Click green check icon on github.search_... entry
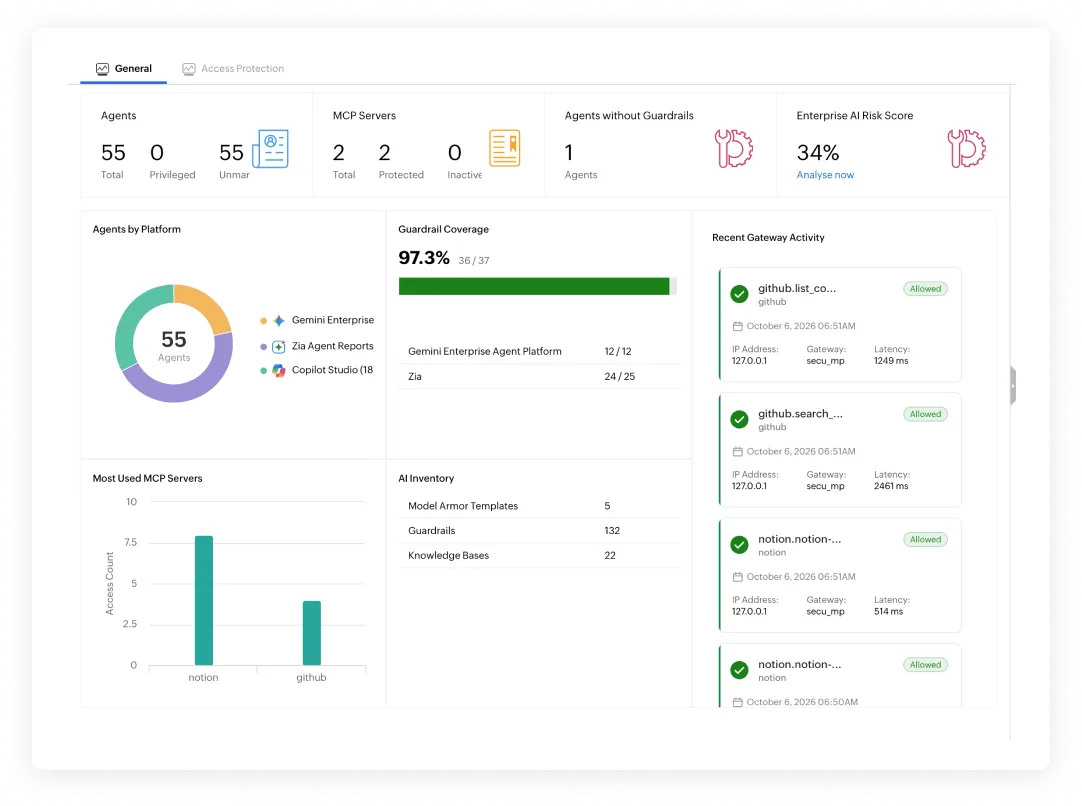The image size is (1082, 806). pyautogui.click(x=739, y=420)
